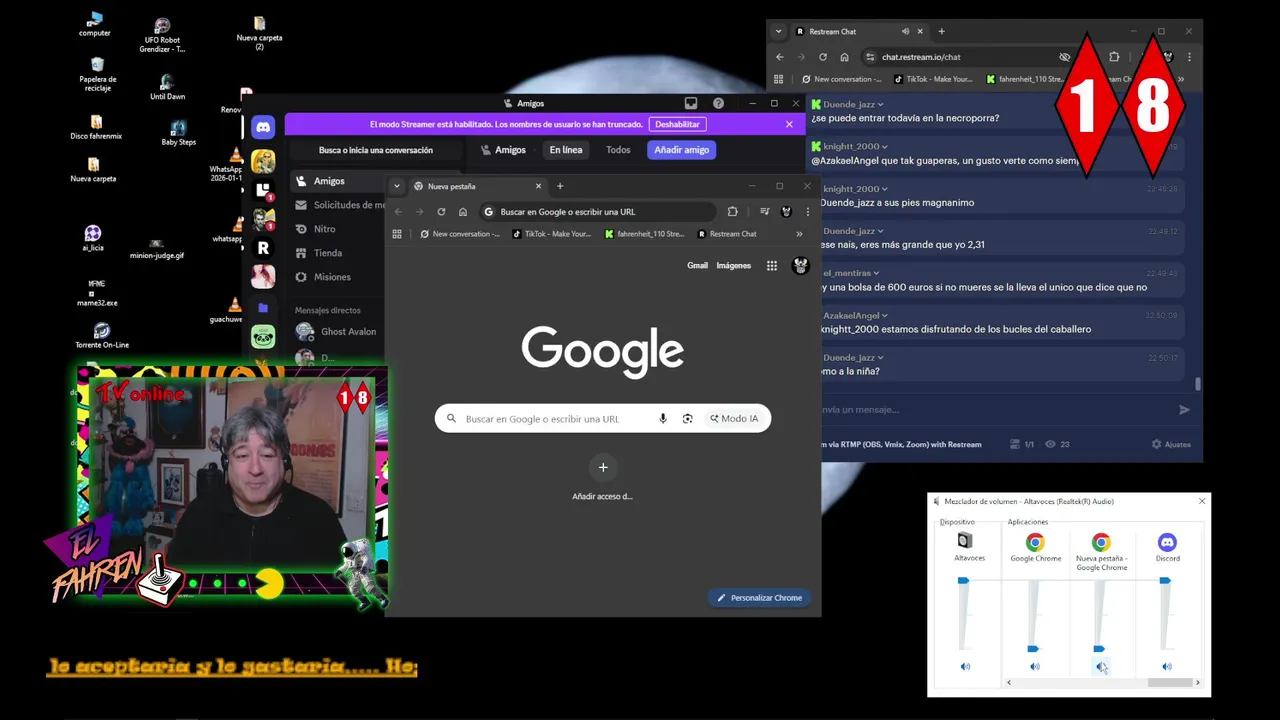This screenshot has width=1280, height=720.
Task: Expand options for knightt_2000 on AzakaelAngel message
Action: tap(886, 146)
